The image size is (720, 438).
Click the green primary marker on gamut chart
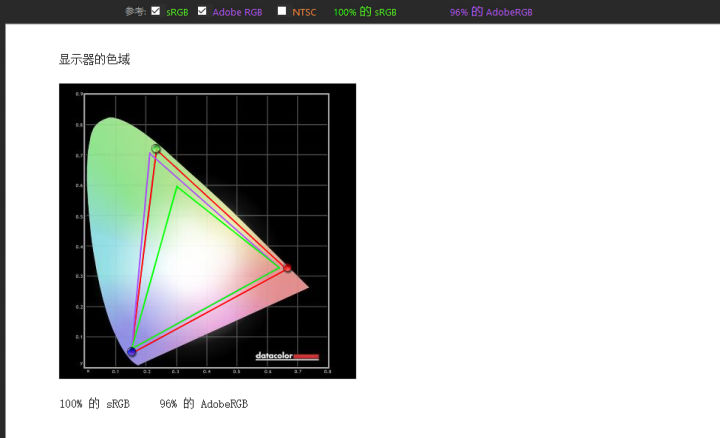(x=156, y=149)
